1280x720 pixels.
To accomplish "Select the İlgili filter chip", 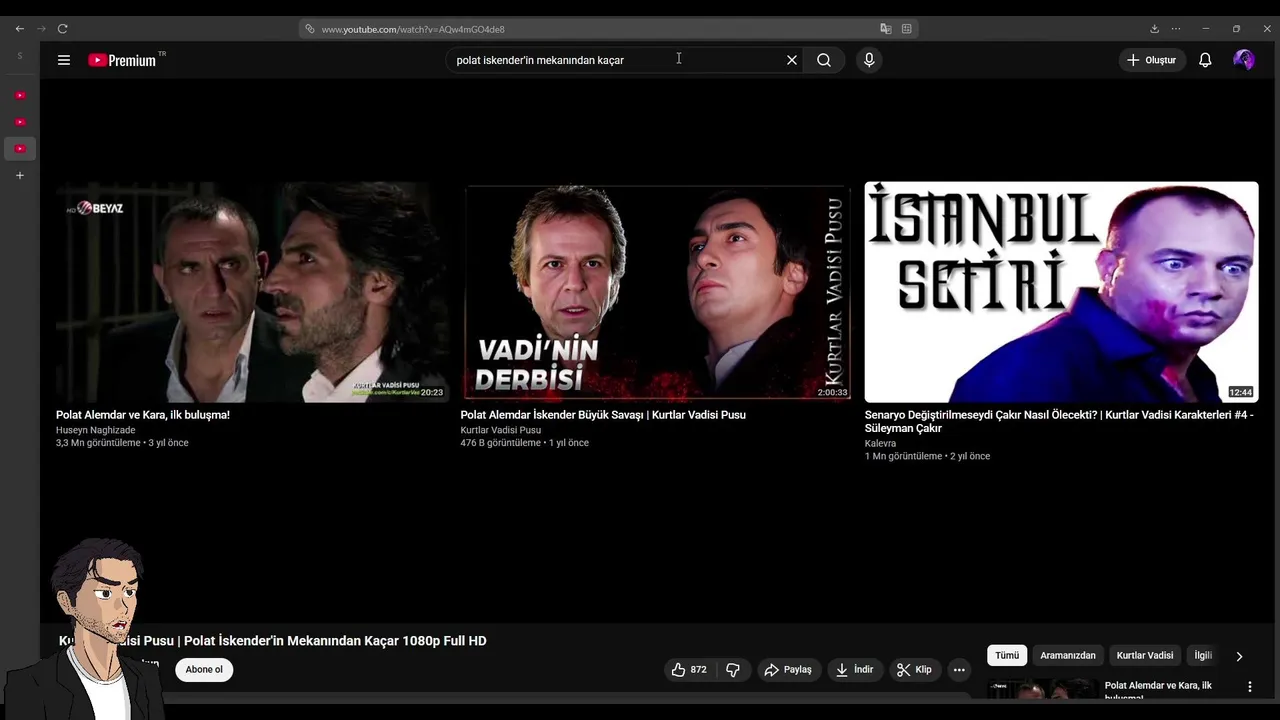I will 1203,656.
